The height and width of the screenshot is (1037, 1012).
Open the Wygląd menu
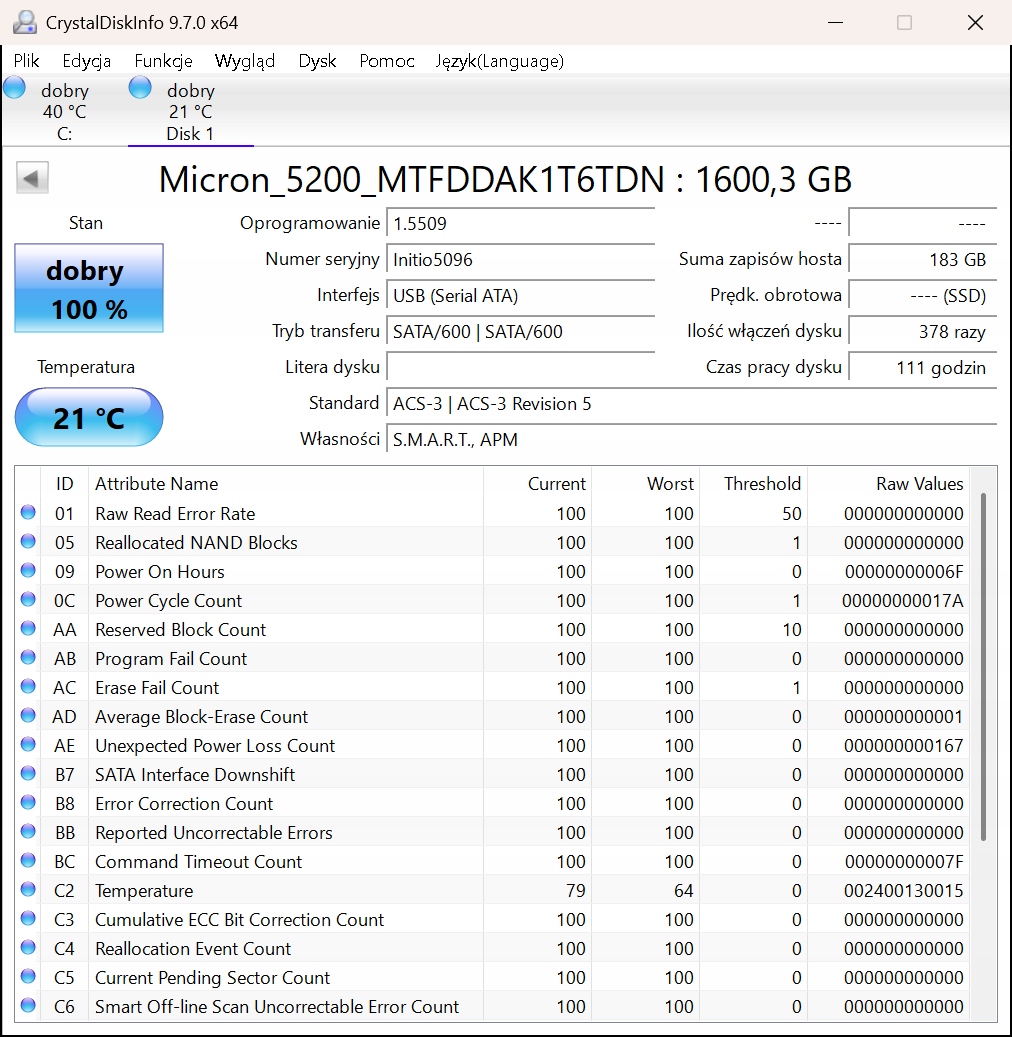click(245, 61)
